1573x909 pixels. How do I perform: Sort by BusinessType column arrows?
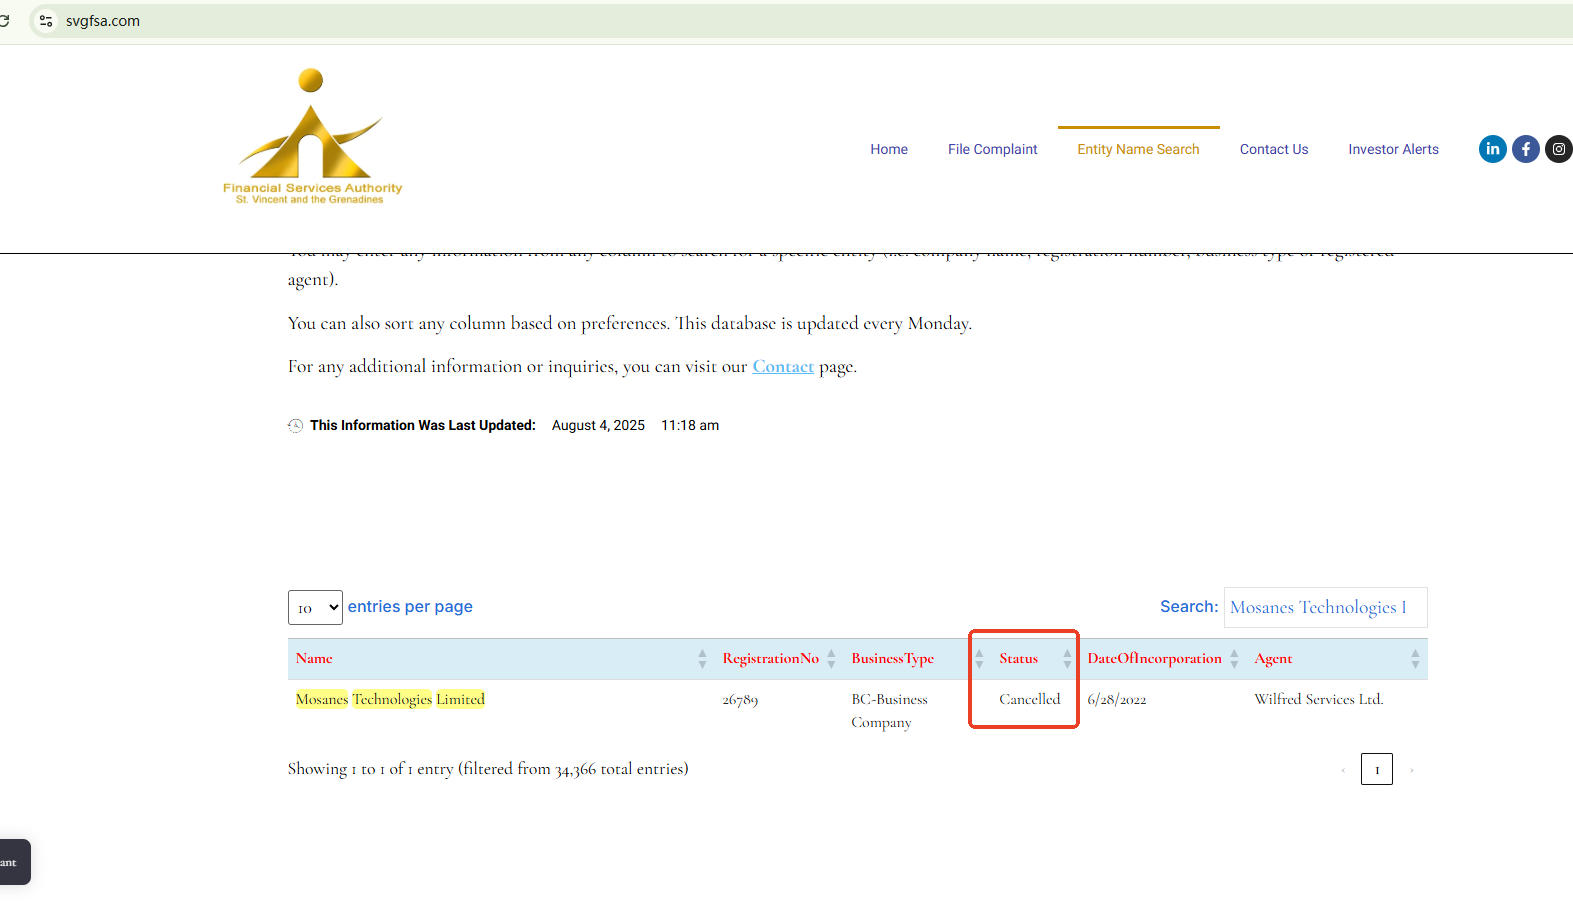[979, 659]
